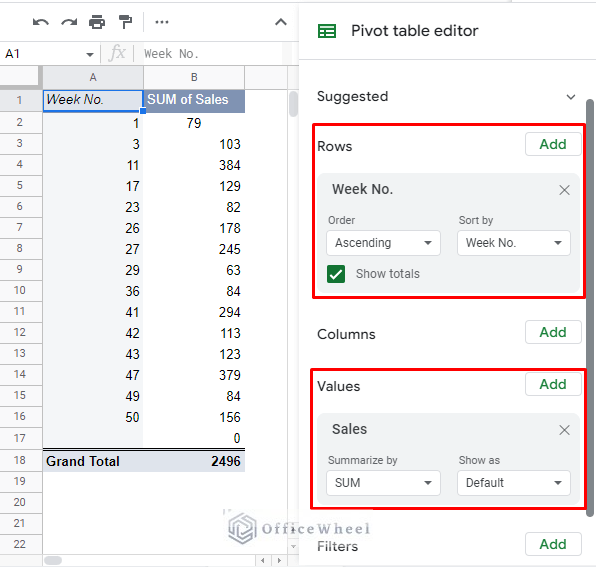The height and width of the screenshot is (567, 596).
Task: Click Add next to Rows
Action: click(x=553, y=144)
